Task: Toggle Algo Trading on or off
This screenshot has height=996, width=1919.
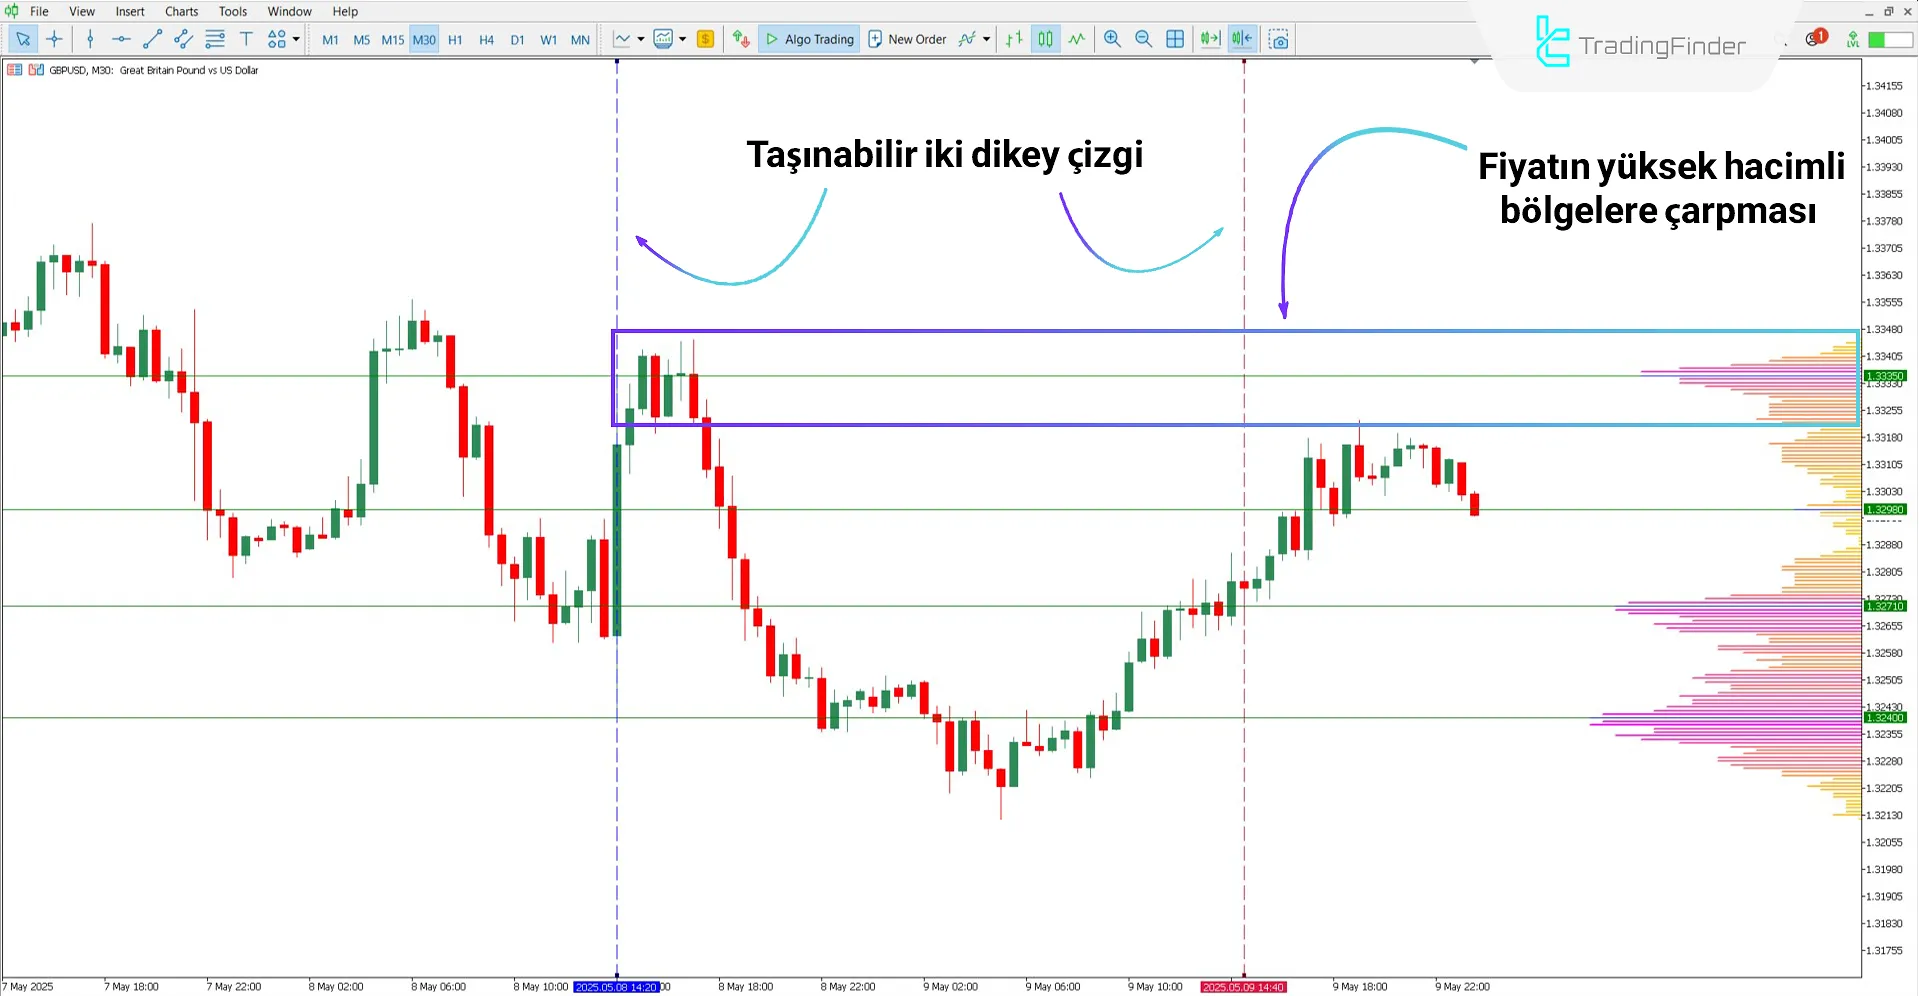Action: [809, 39]
